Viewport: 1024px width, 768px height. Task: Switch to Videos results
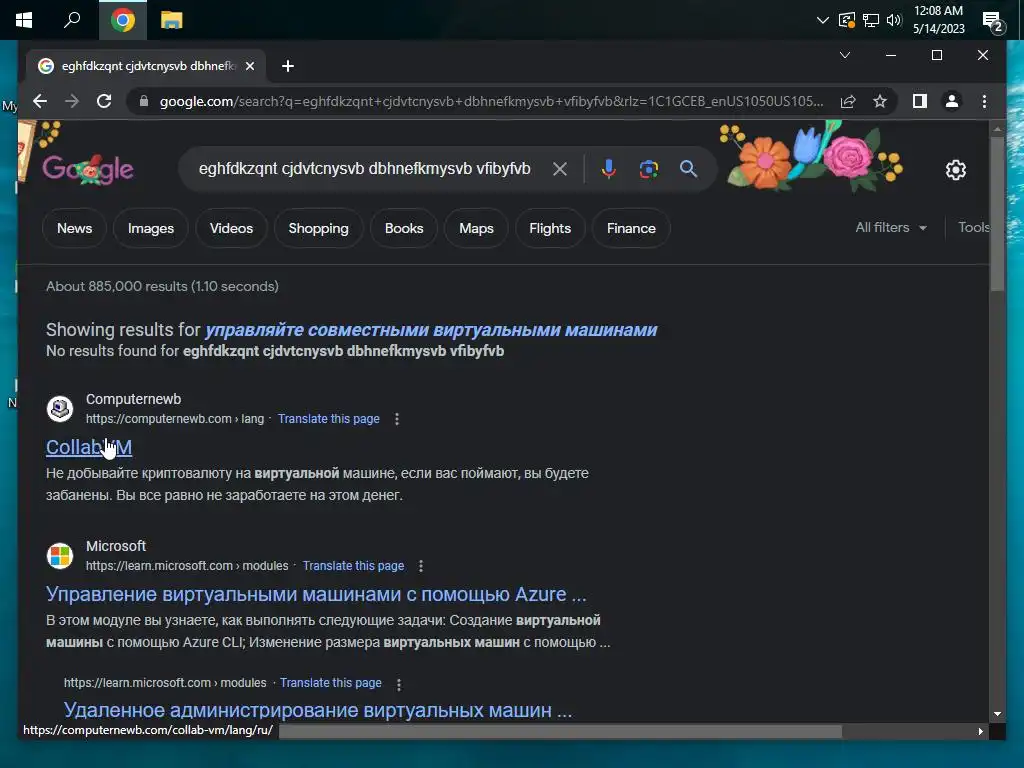coord(231,228)
